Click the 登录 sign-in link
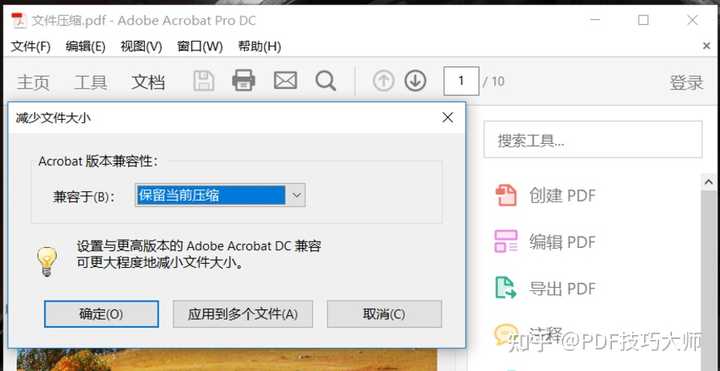The width and height of the screenshot is (720, 371). point(686,83)
